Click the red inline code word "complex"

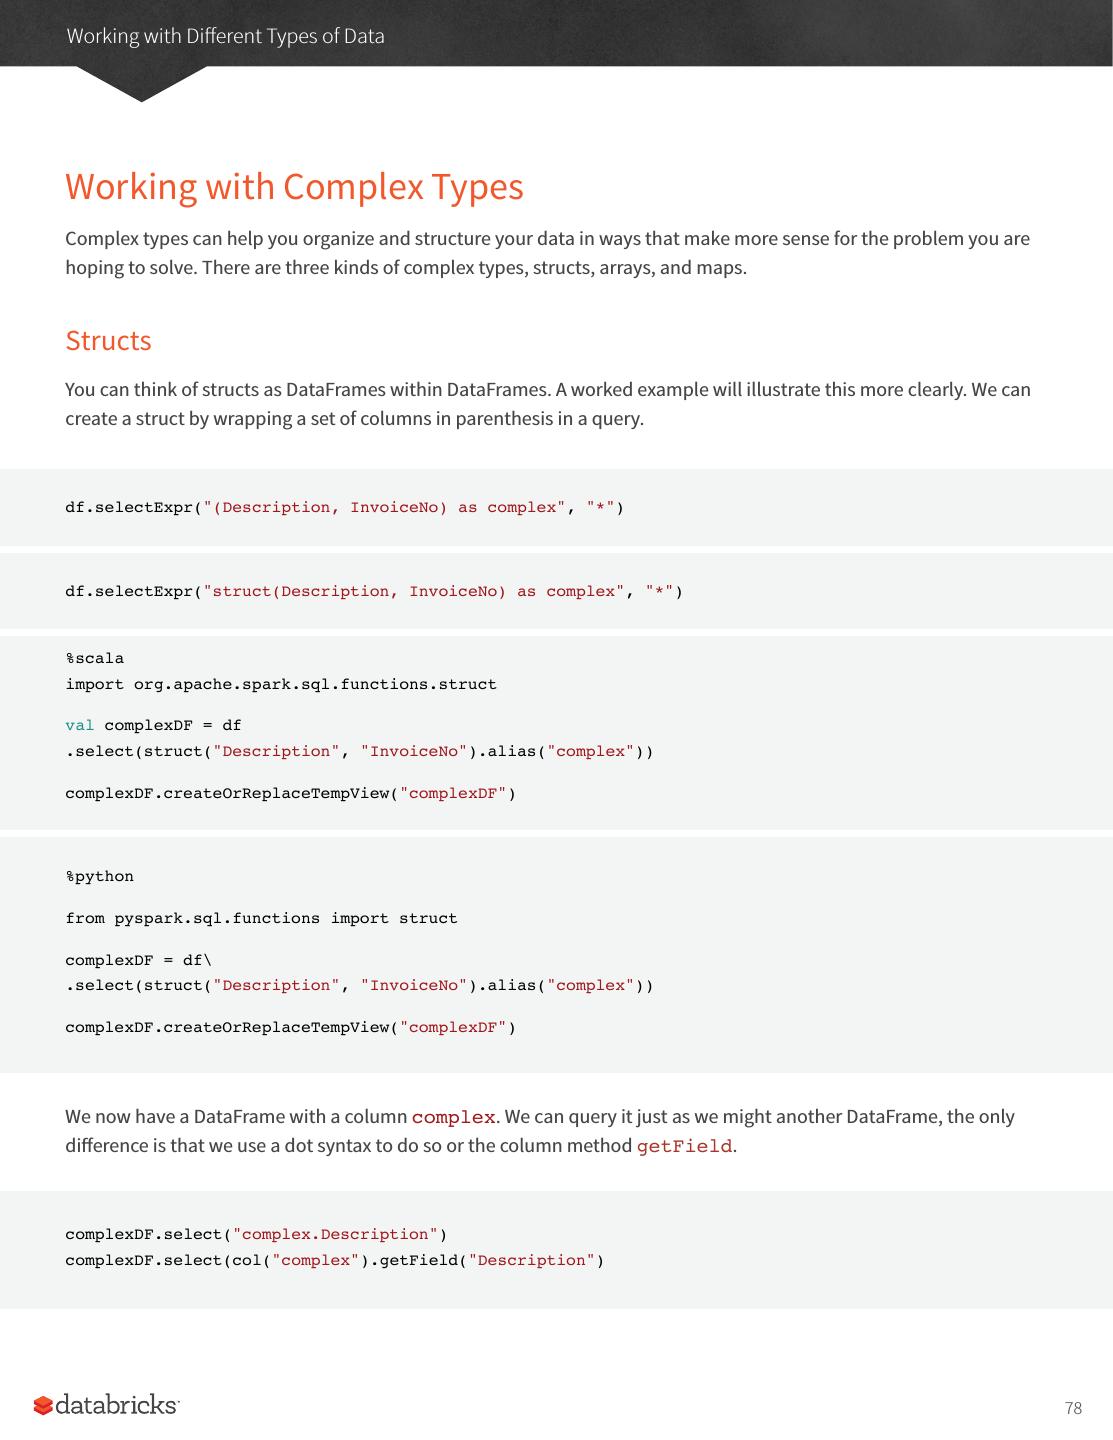tap(453, 1117)
